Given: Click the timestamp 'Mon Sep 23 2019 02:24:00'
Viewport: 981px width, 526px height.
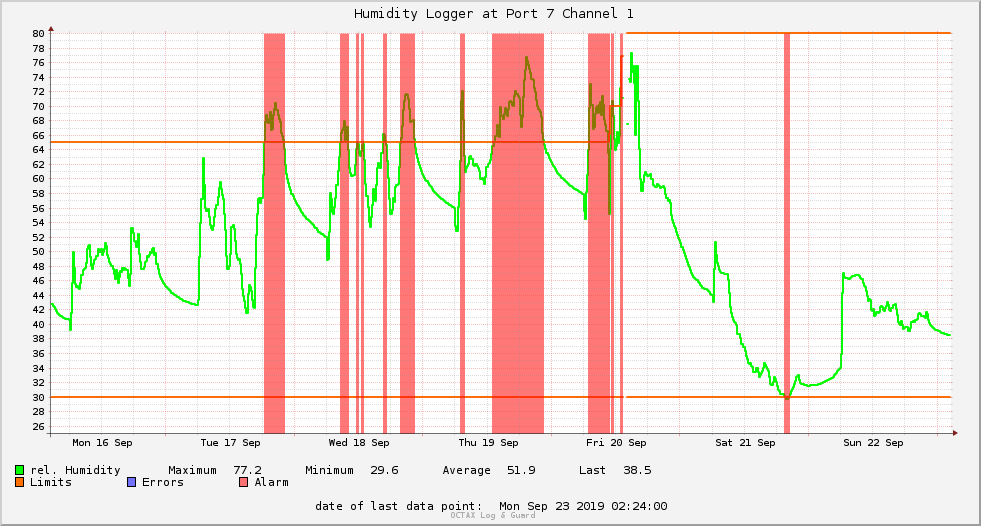Looking at the screenshot, I should pos(583,506).
